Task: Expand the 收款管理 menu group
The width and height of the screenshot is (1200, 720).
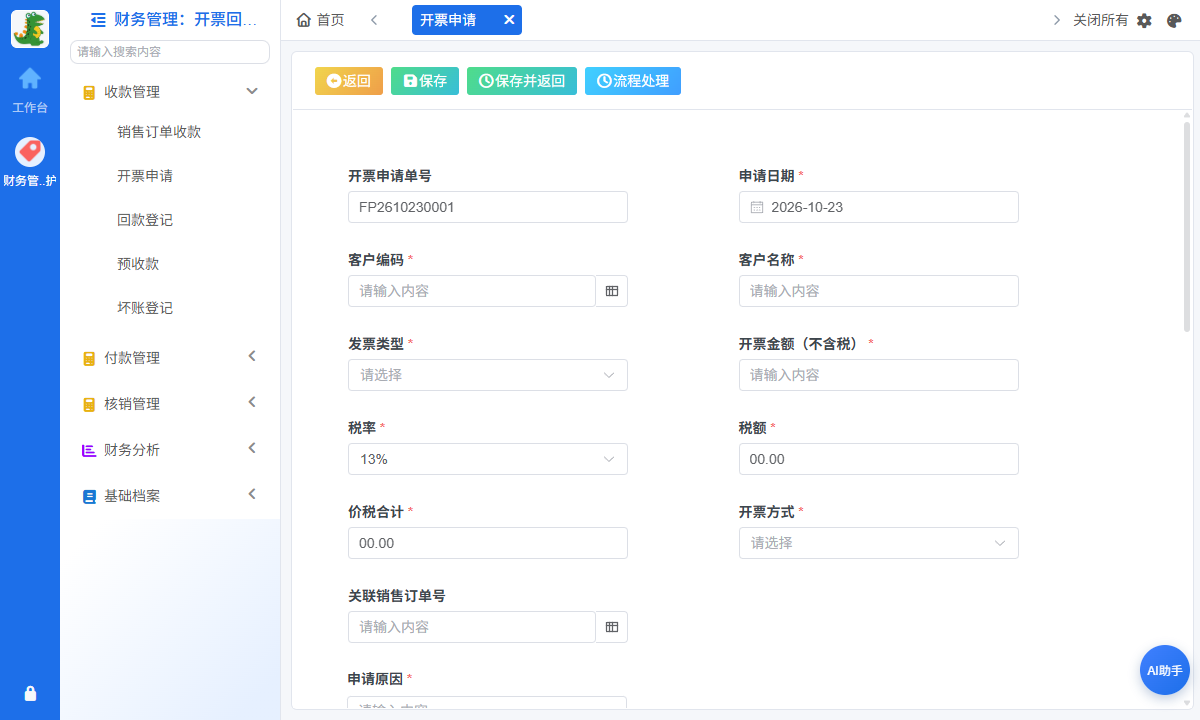Action: (170, 92)
